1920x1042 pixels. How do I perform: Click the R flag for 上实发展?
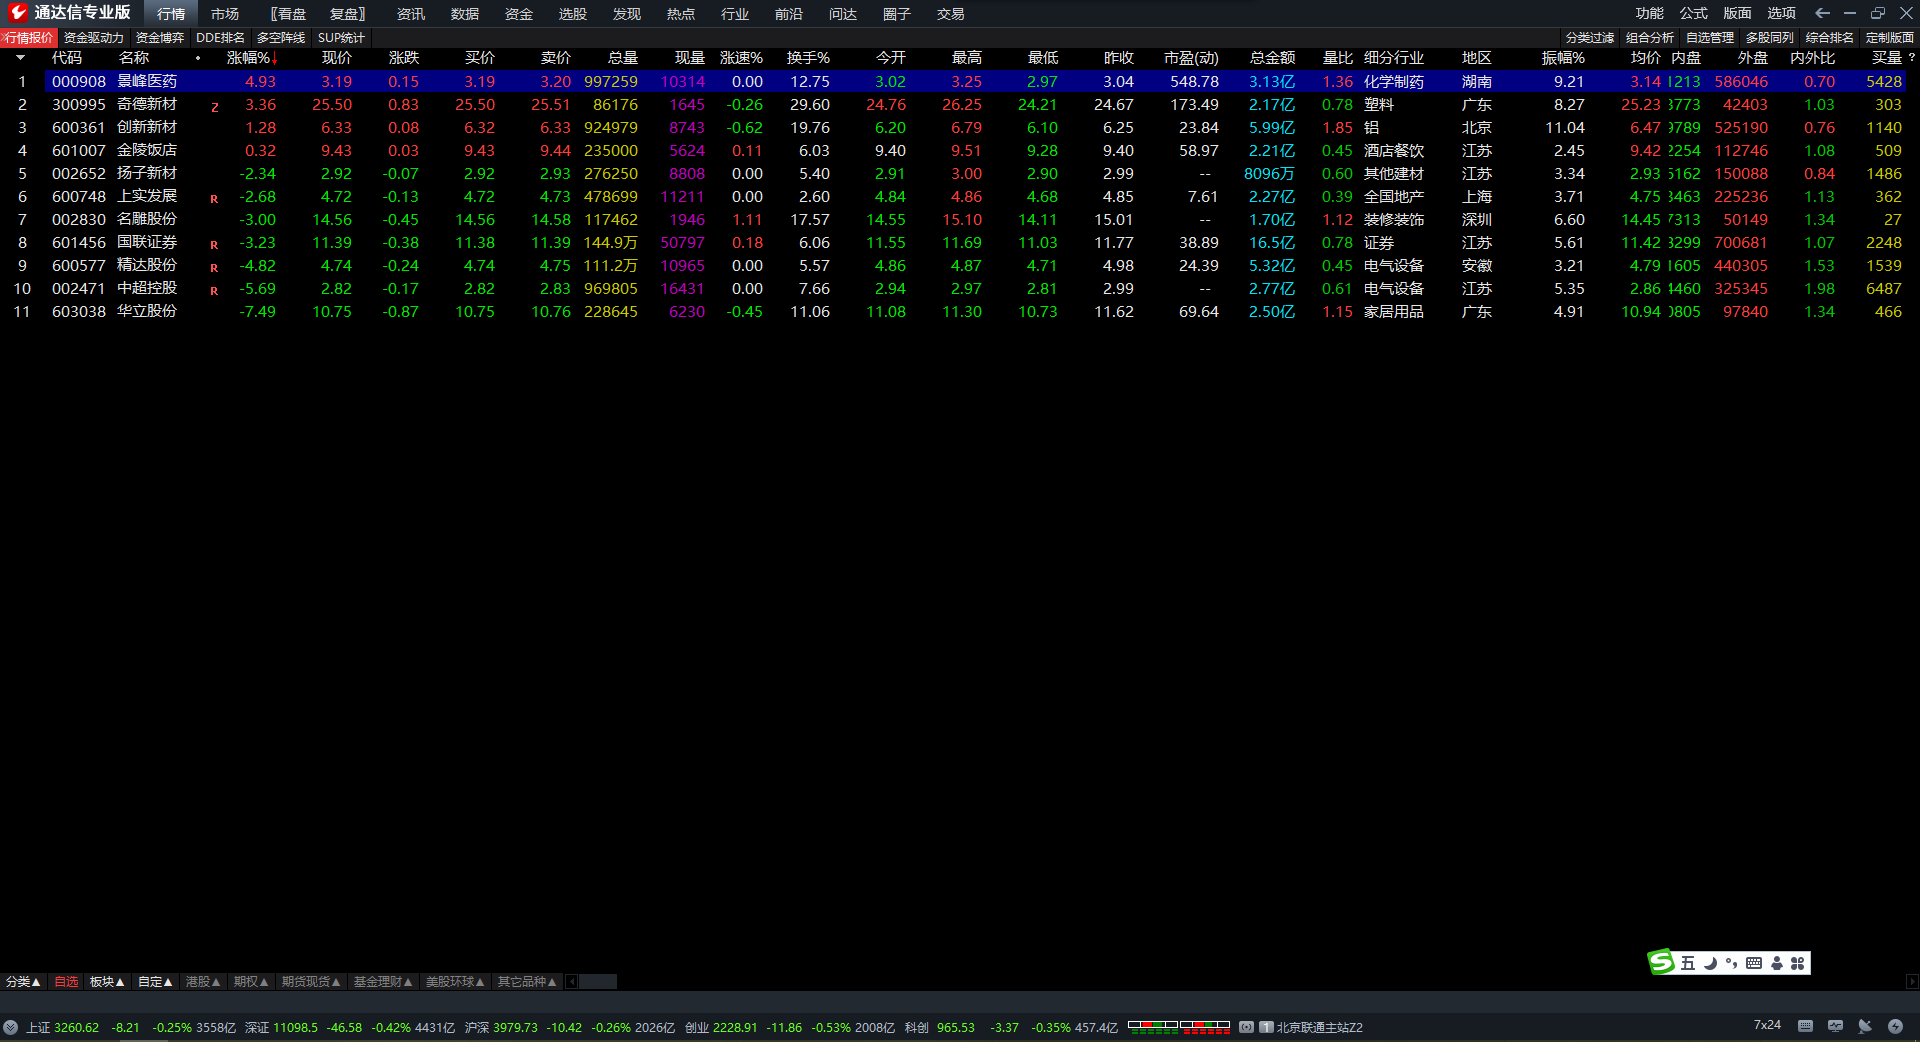(x=214, y=199)
